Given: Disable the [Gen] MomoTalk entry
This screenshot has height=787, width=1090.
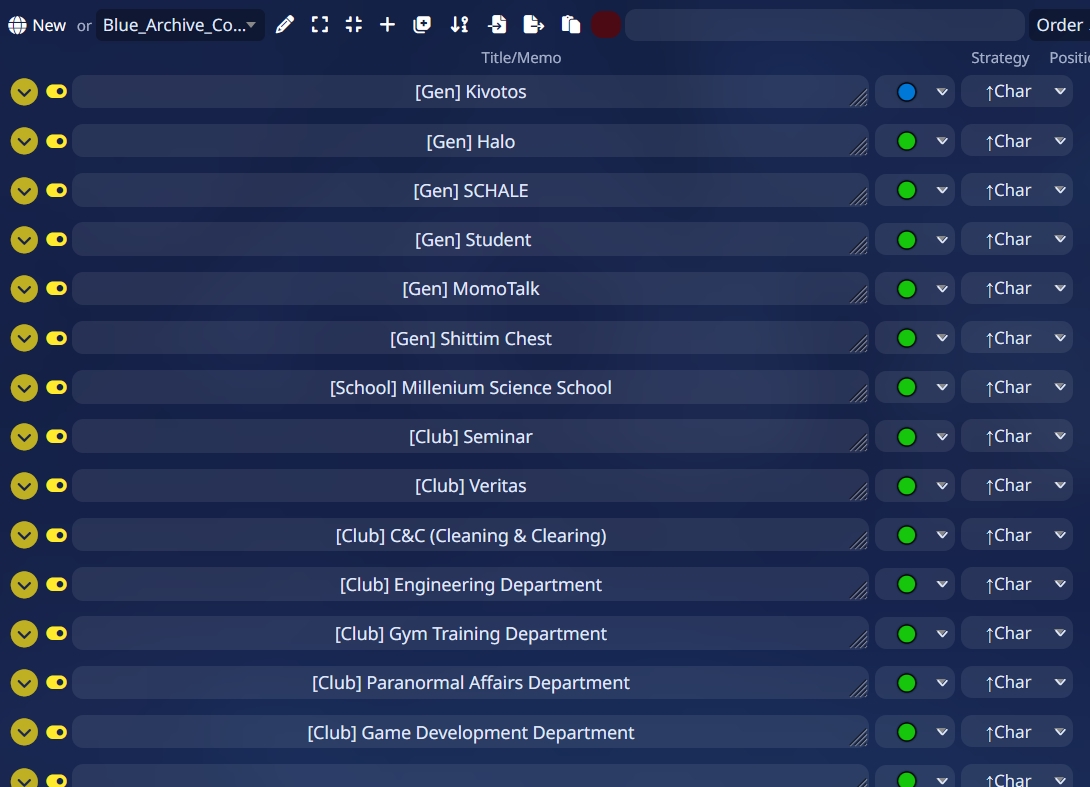Looking at the screenshot, I should (x=56, y=289).
